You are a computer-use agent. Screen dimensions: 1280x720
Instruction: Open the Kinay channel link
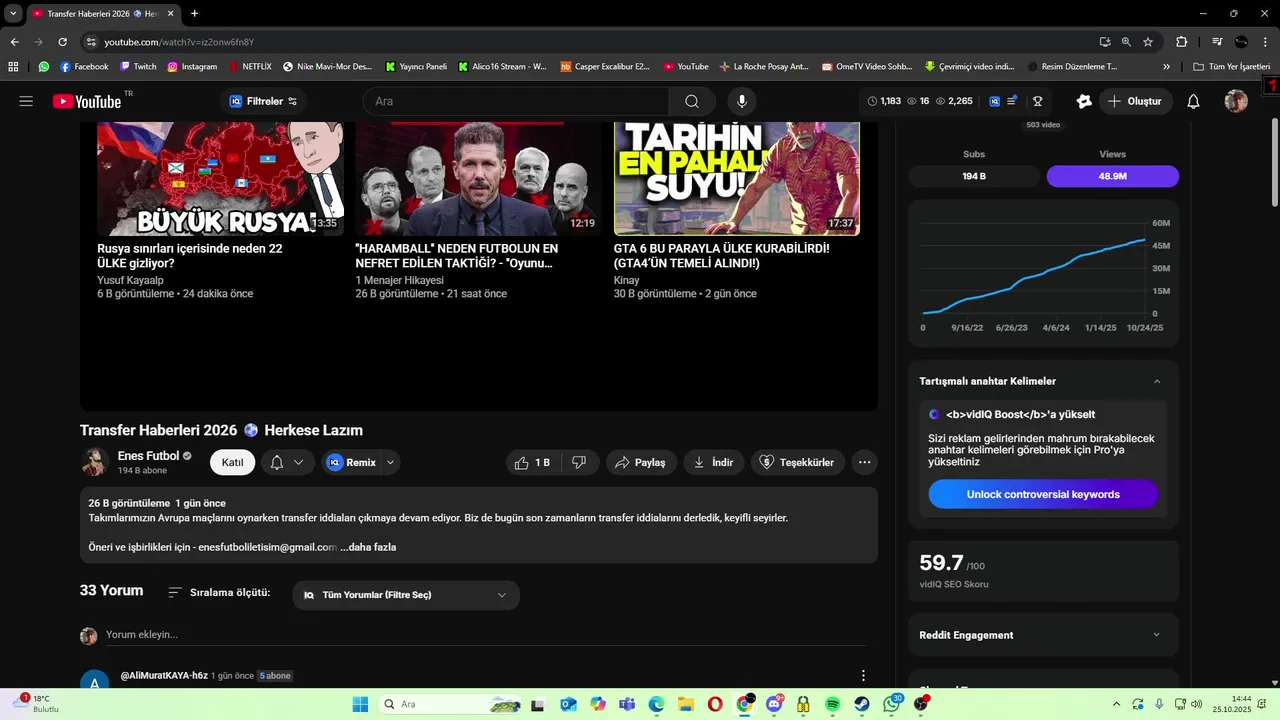pos(626,280)
